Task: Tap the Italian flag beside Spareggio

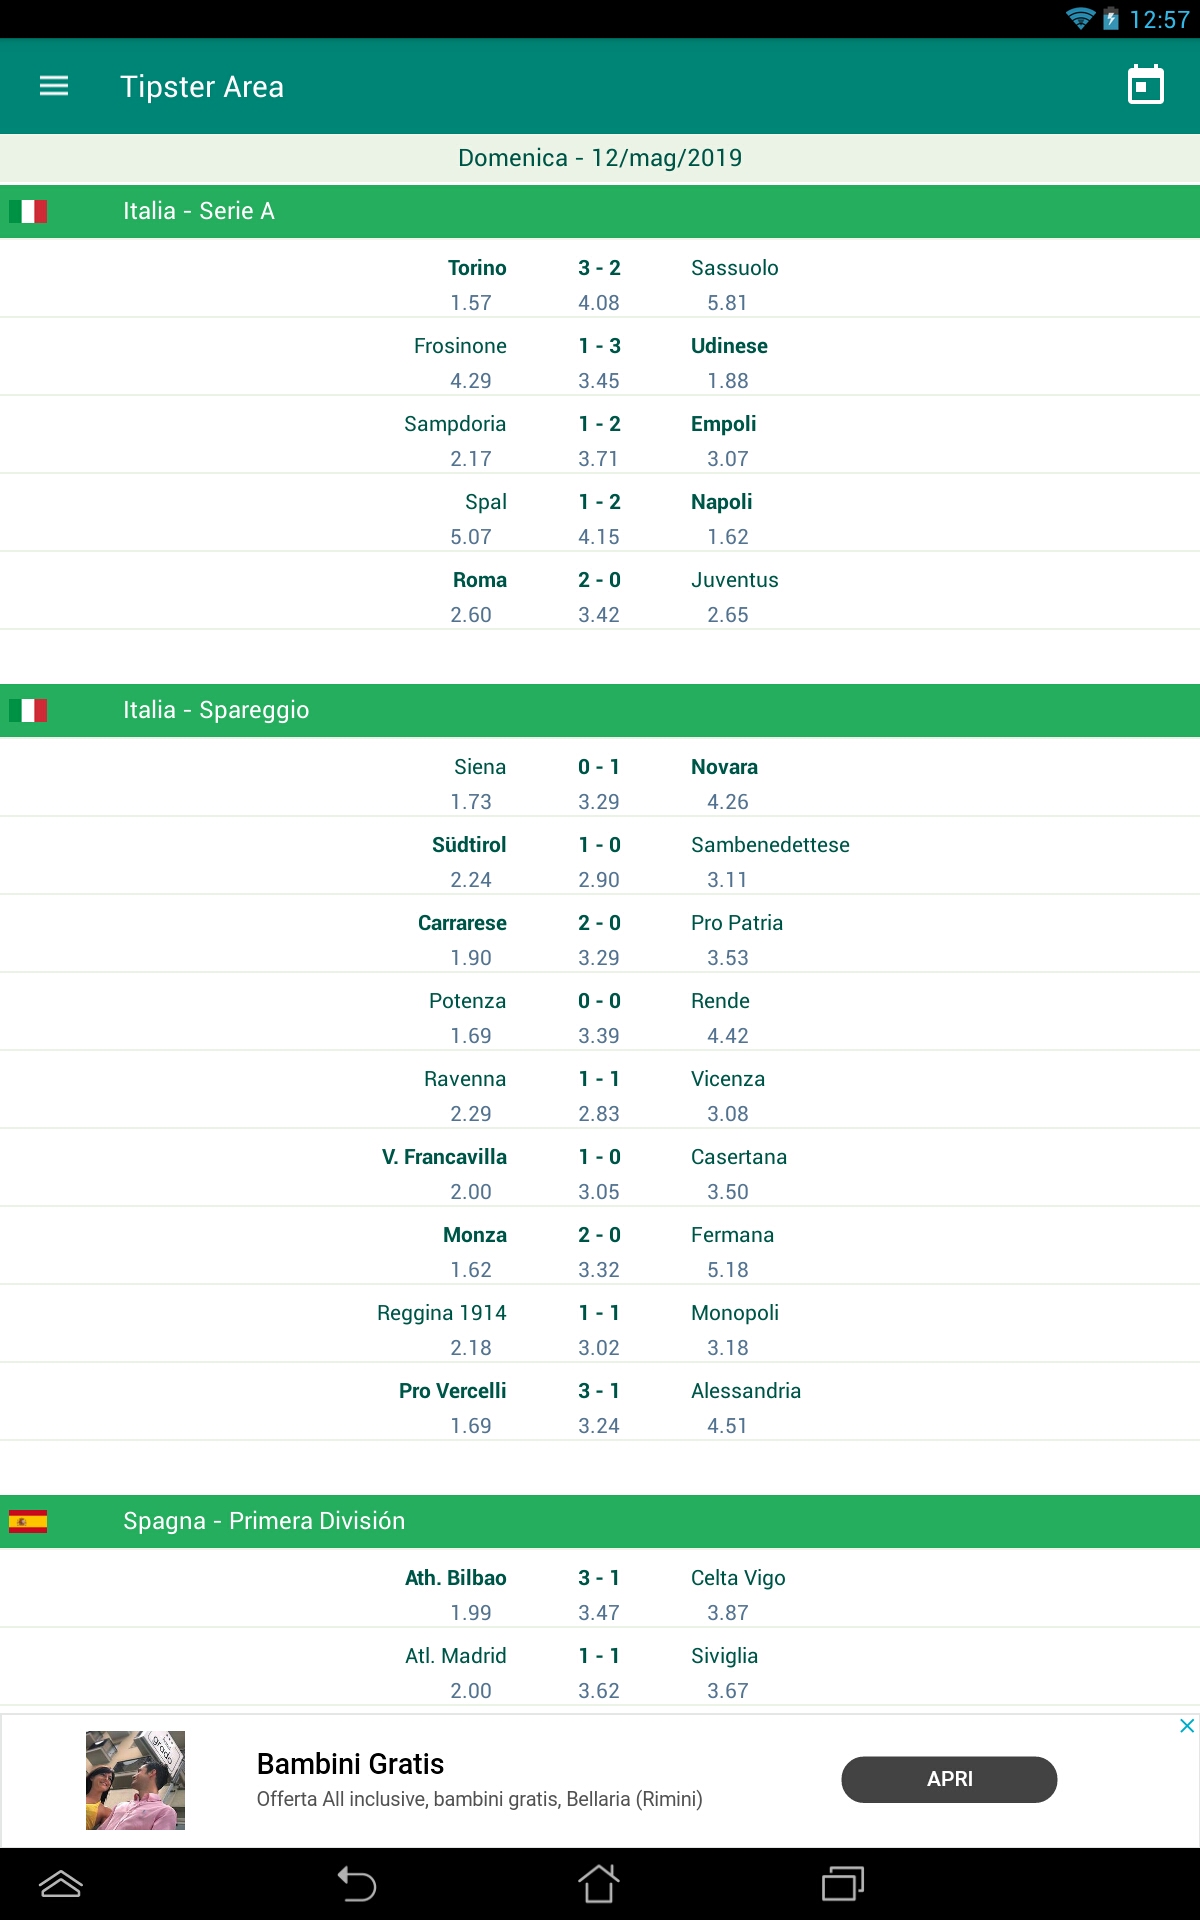Action: [x=28, y=710]
